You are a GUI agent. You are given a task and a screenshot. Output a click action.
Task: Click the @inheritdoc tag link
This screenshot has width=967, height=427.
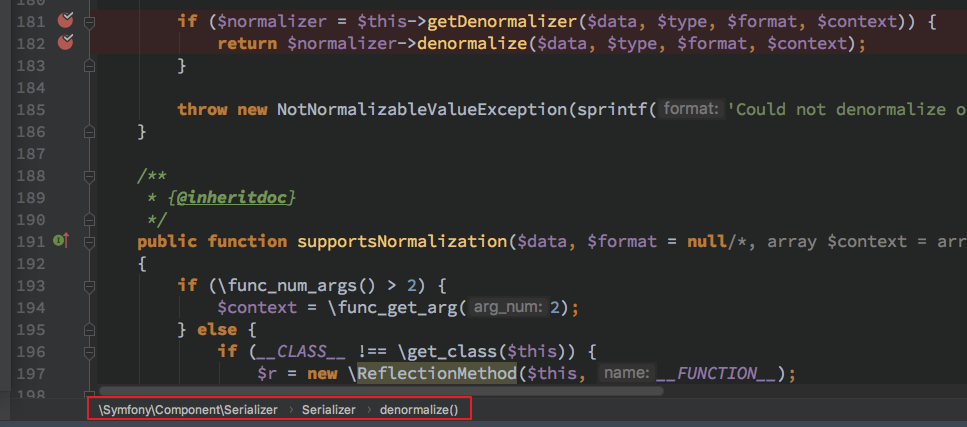(235, 197)
